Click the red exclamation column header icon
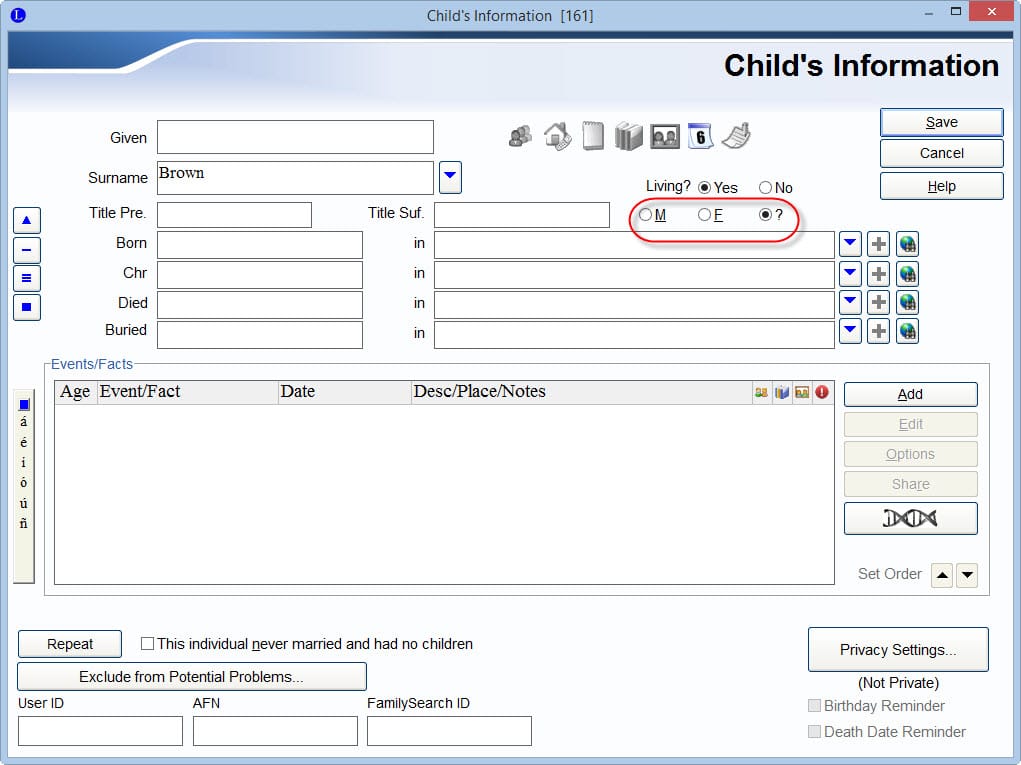1021x765 pixels. (822, 392)
